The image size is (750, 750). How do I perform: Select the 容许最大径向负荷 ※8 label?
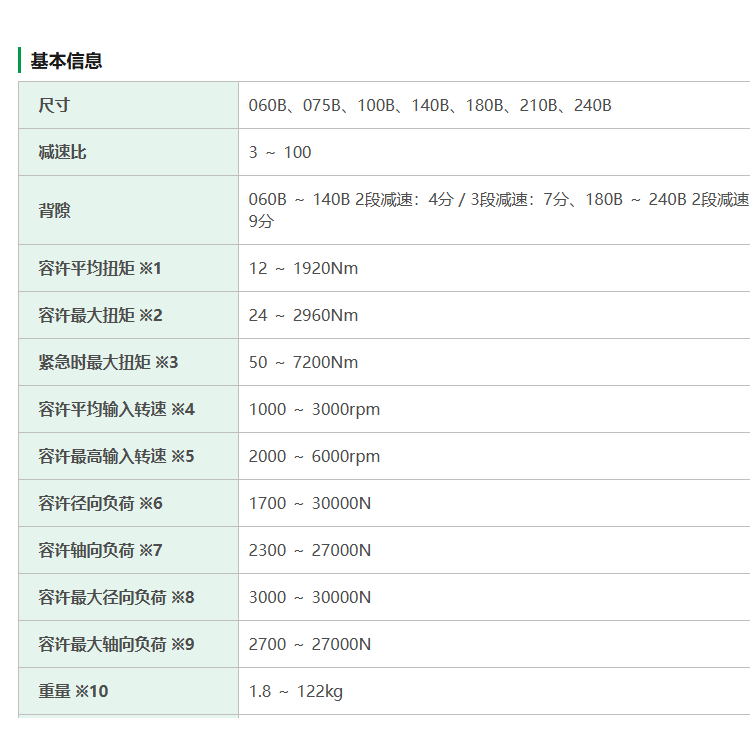(116, 597)
